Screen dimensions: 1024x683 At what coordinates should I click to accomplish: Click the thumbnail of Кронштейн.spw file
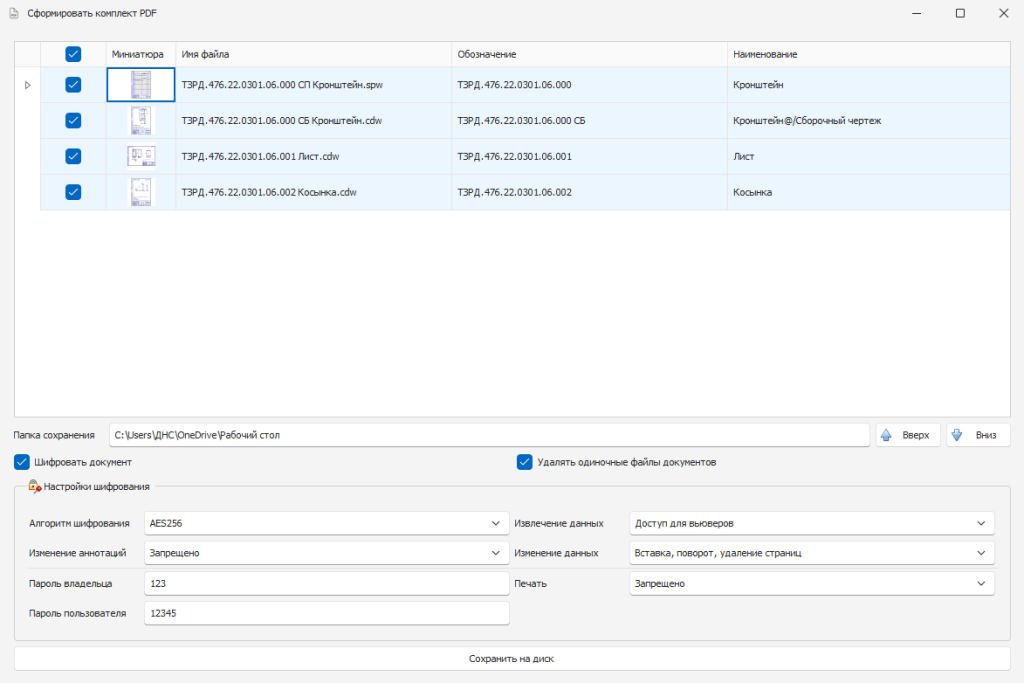[141, 85]
